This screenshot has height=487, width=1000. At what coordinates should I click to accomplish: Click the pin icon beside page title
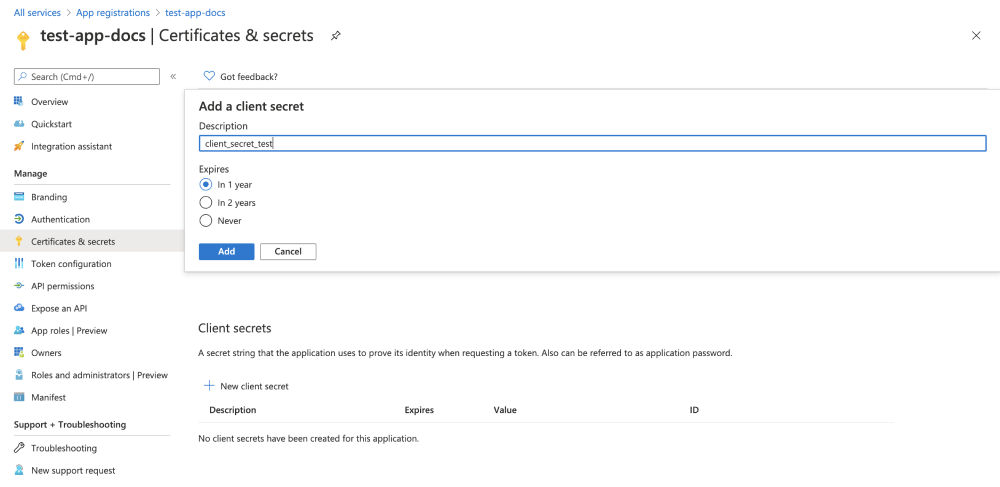coord(336,36)
